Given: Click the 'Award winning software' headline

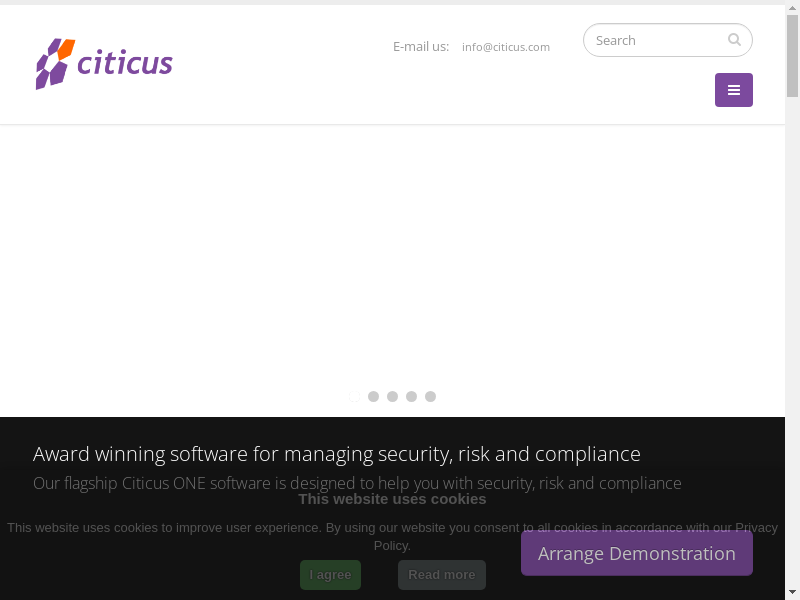Looking at the screenshot, I should coord(336,454).
